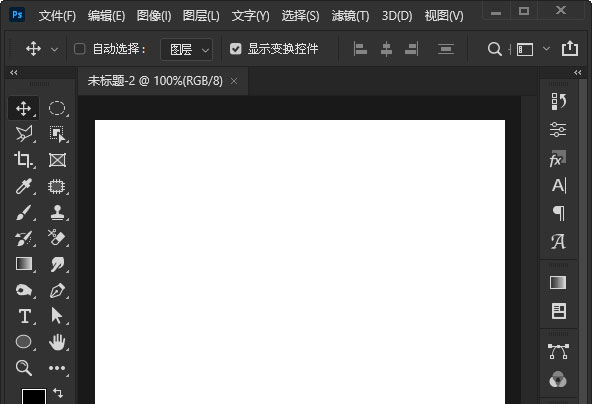Select the Background Eraser tool
Screen dimensions: 592x404
tap(57, 238)
